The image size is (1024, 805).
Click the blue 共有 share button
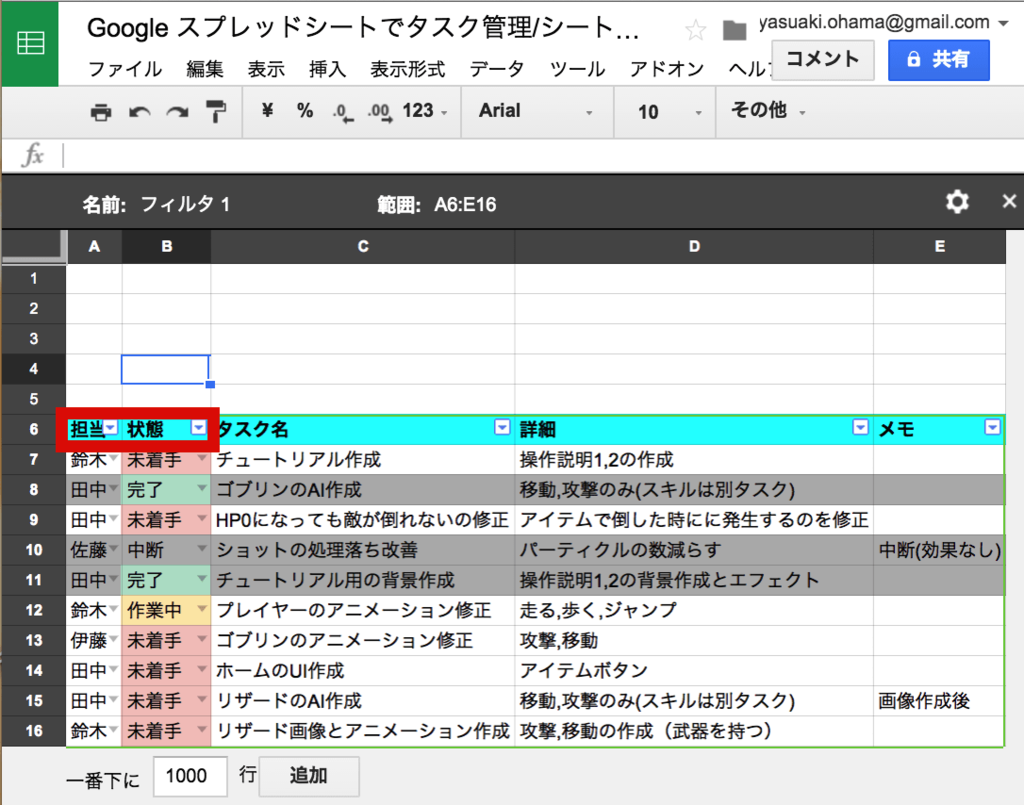pos(938,59)
